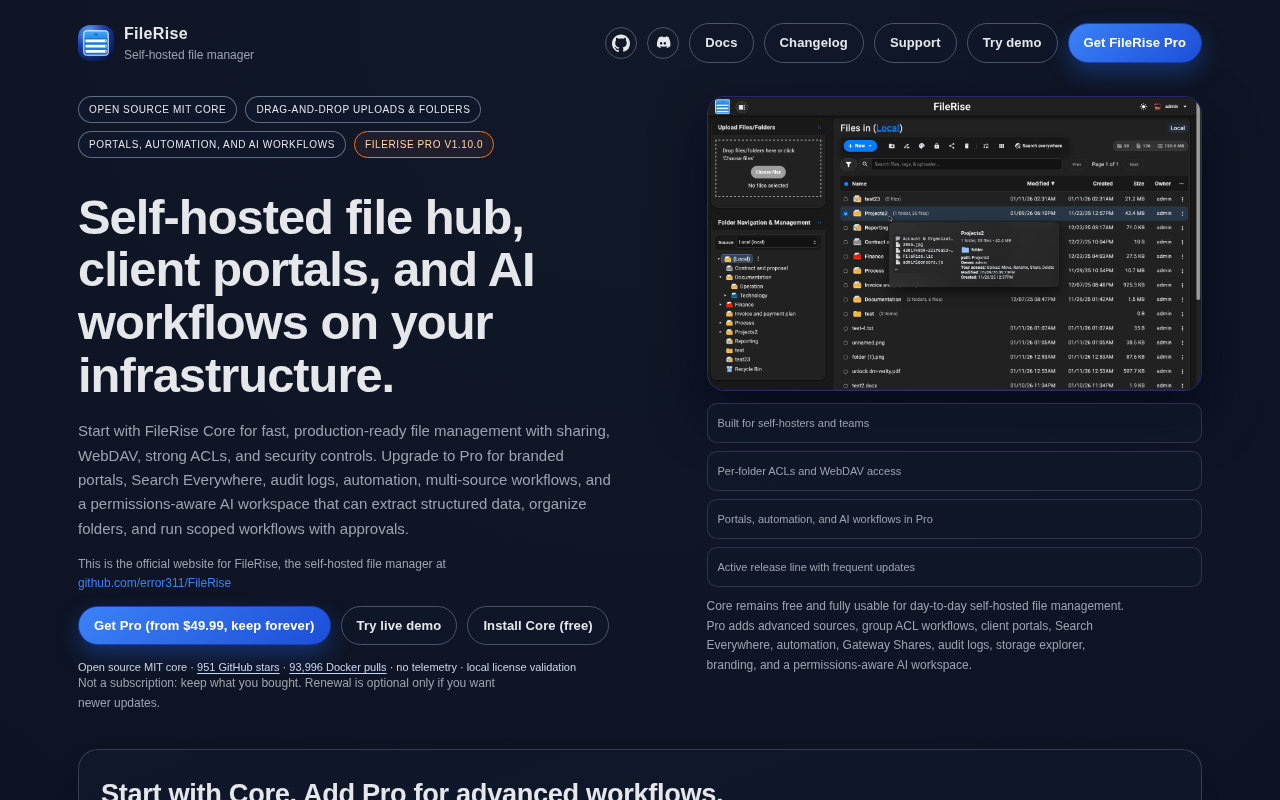Open the GitHub repository icon in header

621,43
